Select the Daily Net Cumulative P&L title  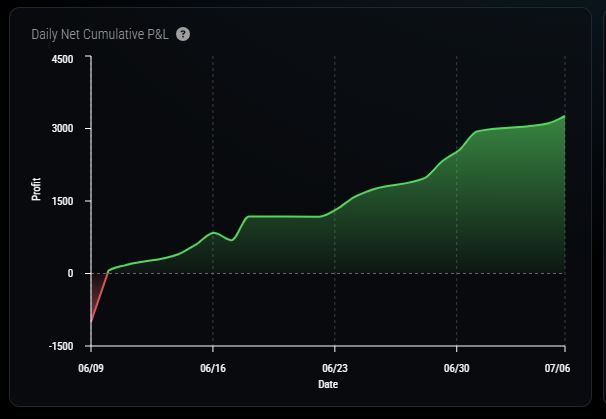(100, 34)
